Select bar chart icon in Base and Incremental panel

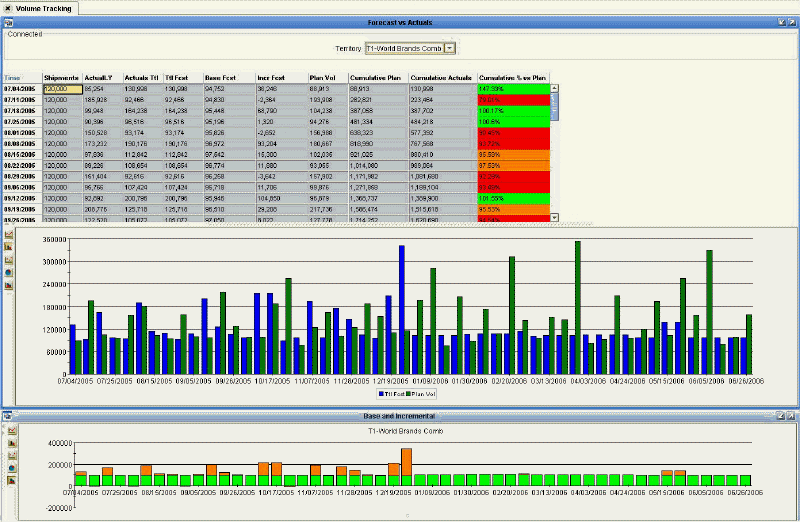pos(12,443)
